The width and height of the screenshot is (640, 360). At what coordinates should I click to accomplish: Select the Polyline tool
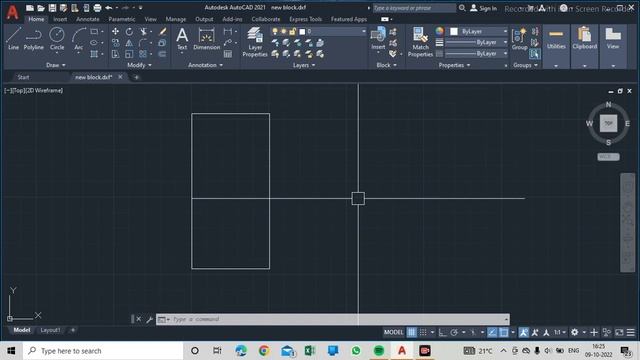33,38
